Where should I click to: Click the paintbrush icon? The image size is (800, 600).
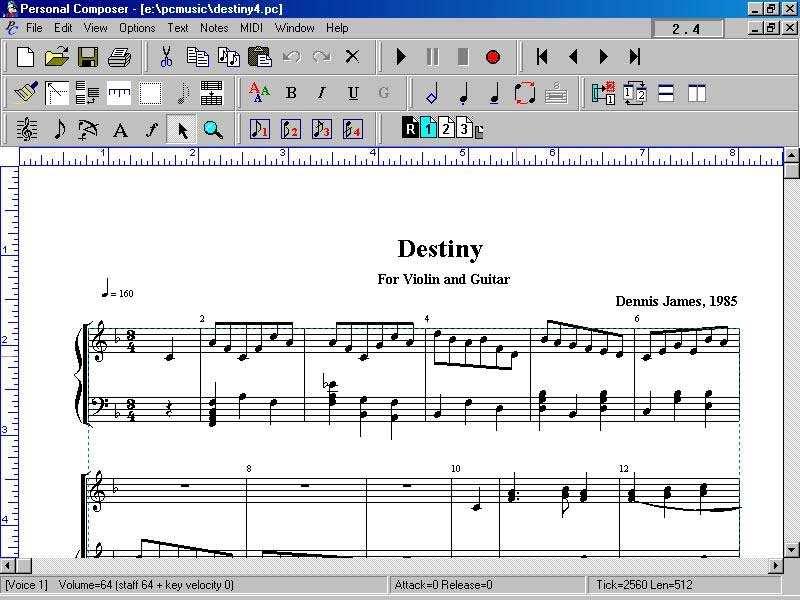26,93
